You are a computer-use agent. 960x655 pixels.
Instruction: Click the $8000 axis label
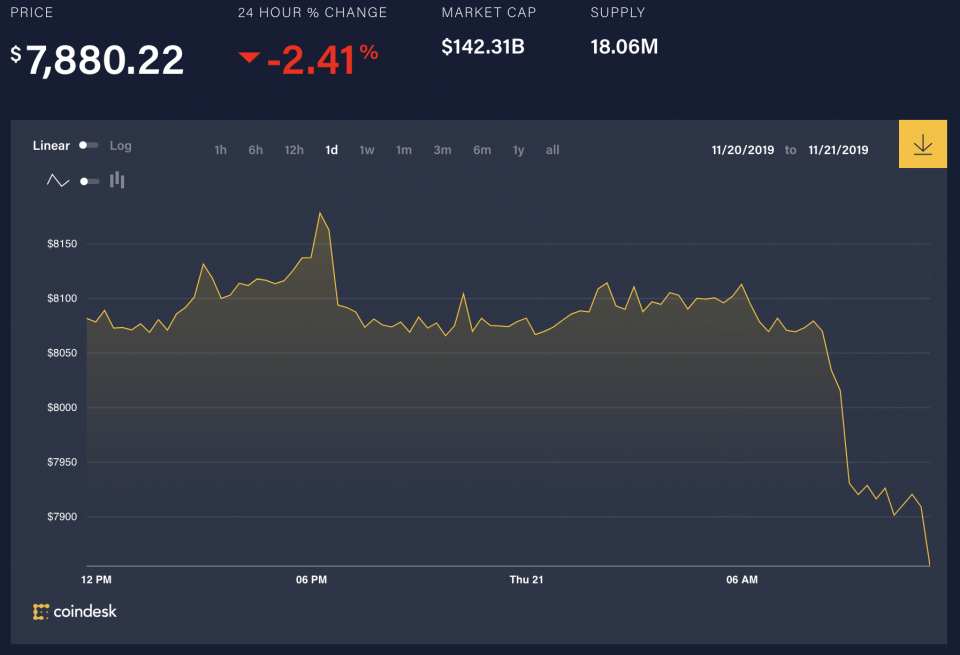click(62, 407)
